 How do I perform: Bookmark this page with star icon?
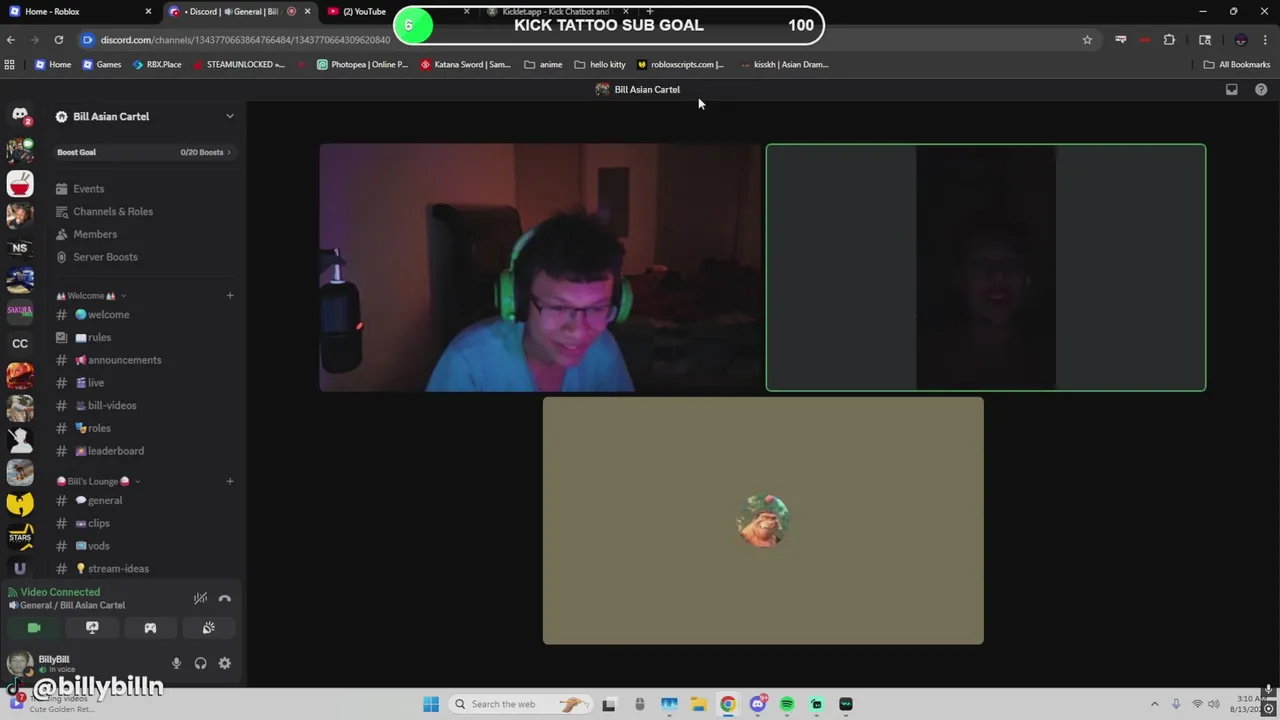coord(1087,39)
